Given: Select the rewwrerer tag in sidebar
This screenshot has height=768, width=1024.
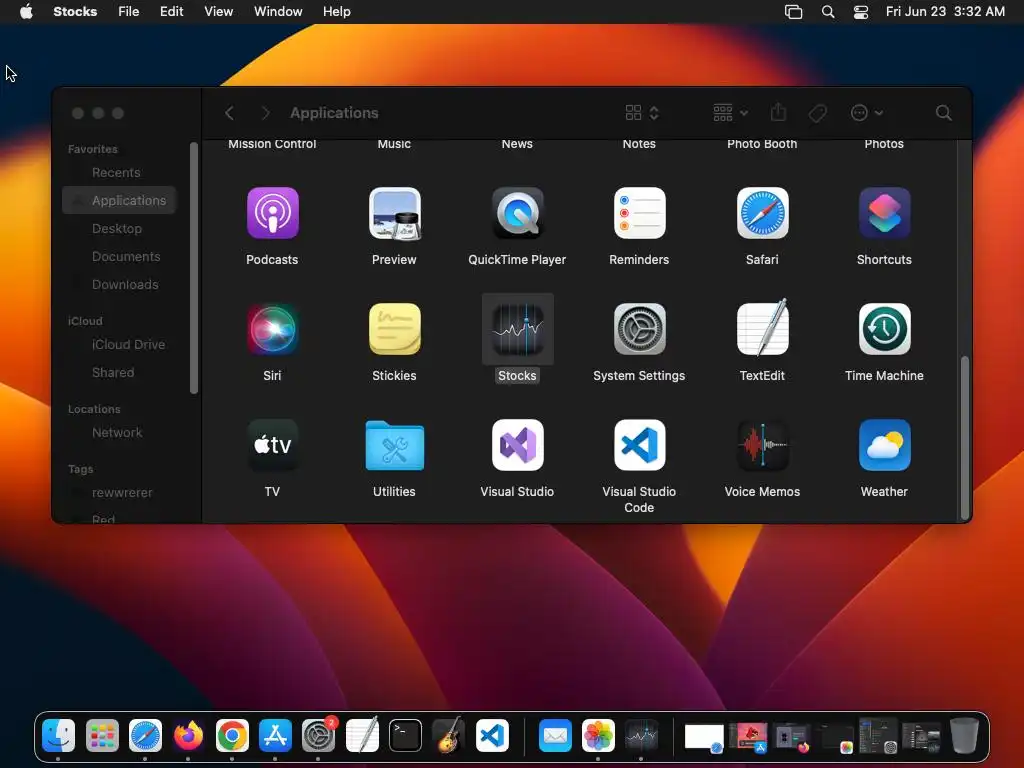Looking at the screenshot, I should tap(120, 492).
